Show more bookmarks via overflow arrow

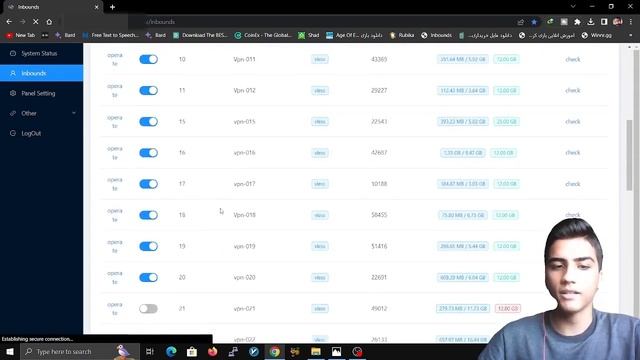click(x=631, y=36)
